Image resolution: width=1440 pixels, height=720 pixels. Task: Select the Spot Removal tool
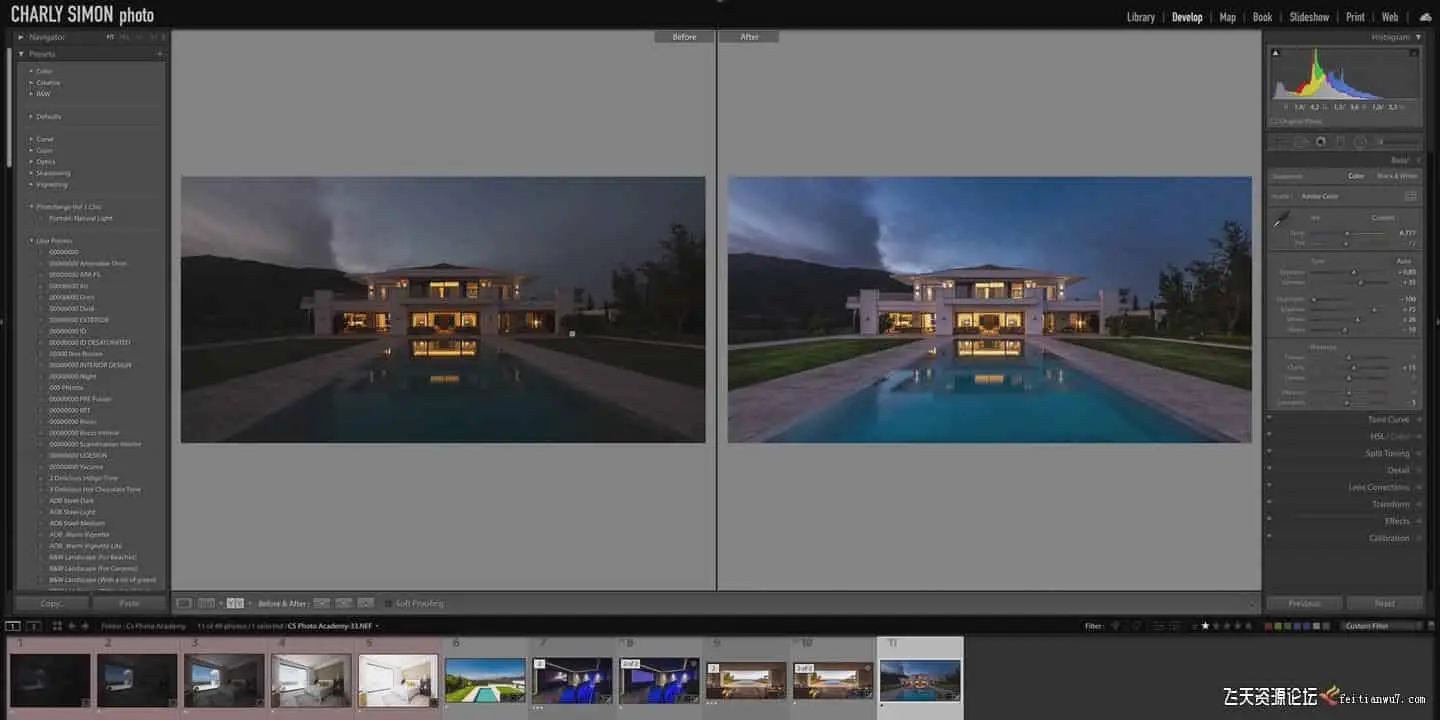[1301, 142]
